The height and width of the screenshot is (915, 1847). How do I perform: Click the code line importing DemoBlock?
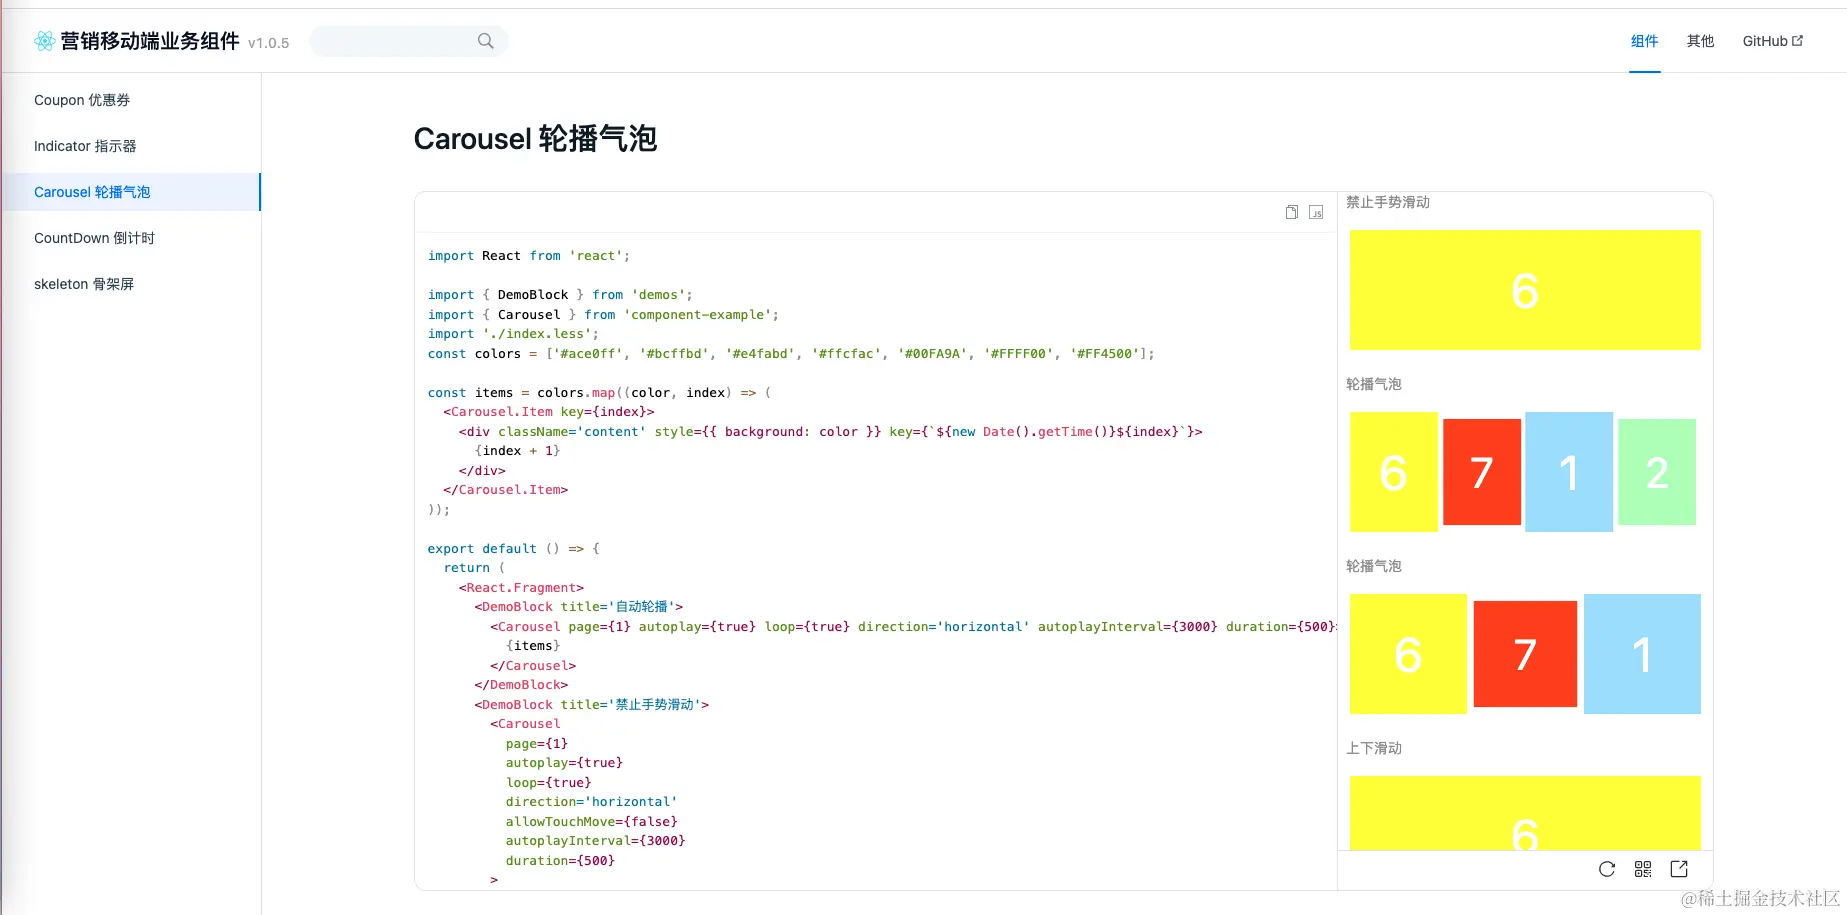click(x=560, y=295)
